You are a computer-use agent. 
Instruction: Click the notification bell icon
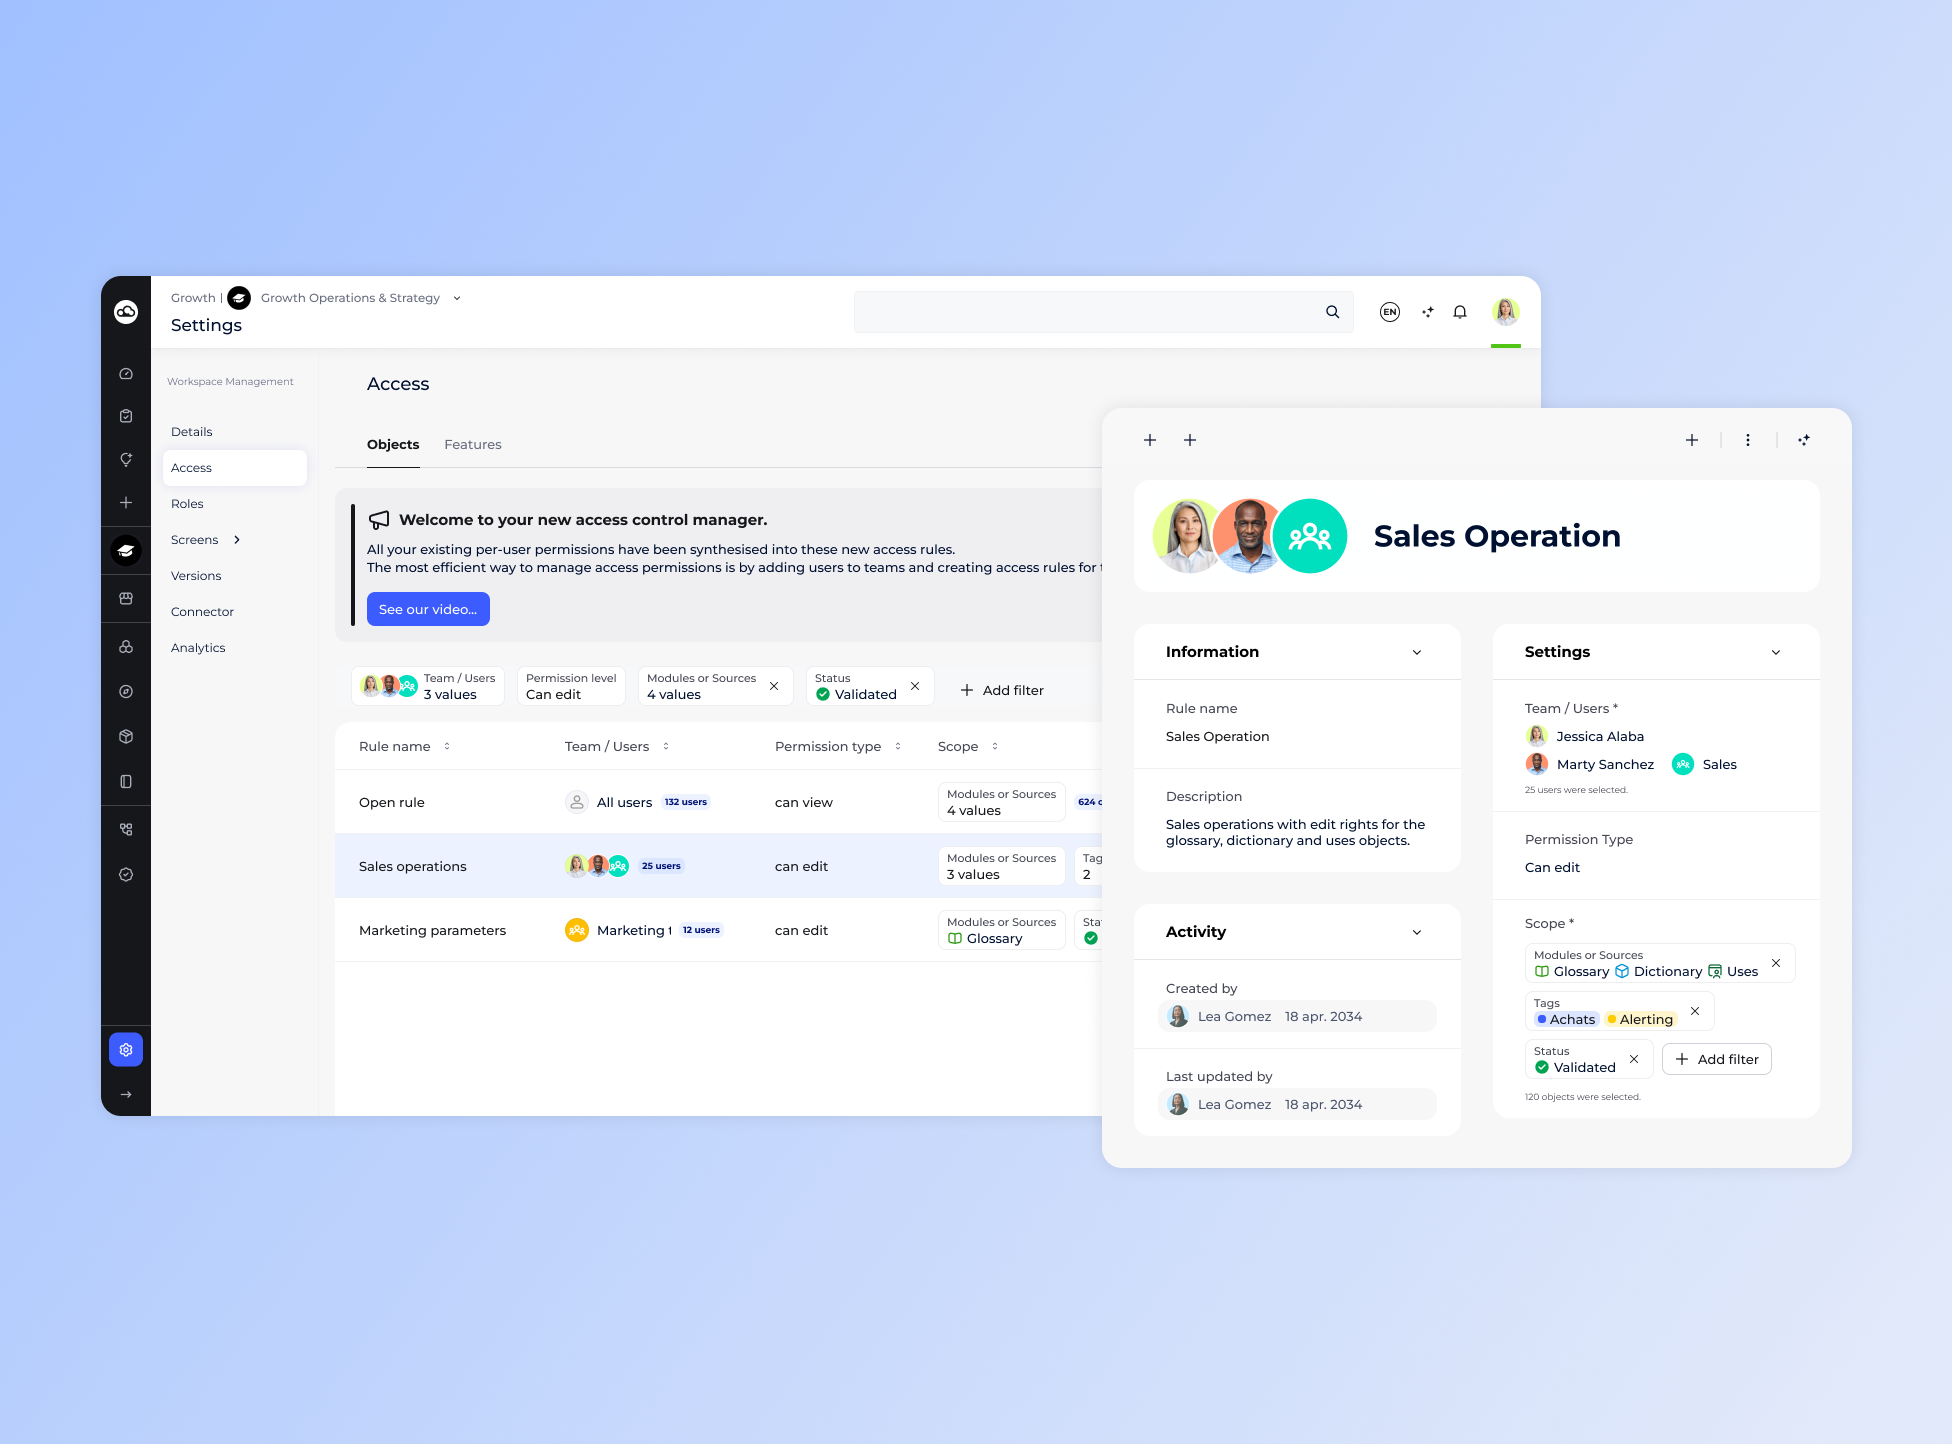(x=1460, y=312)
